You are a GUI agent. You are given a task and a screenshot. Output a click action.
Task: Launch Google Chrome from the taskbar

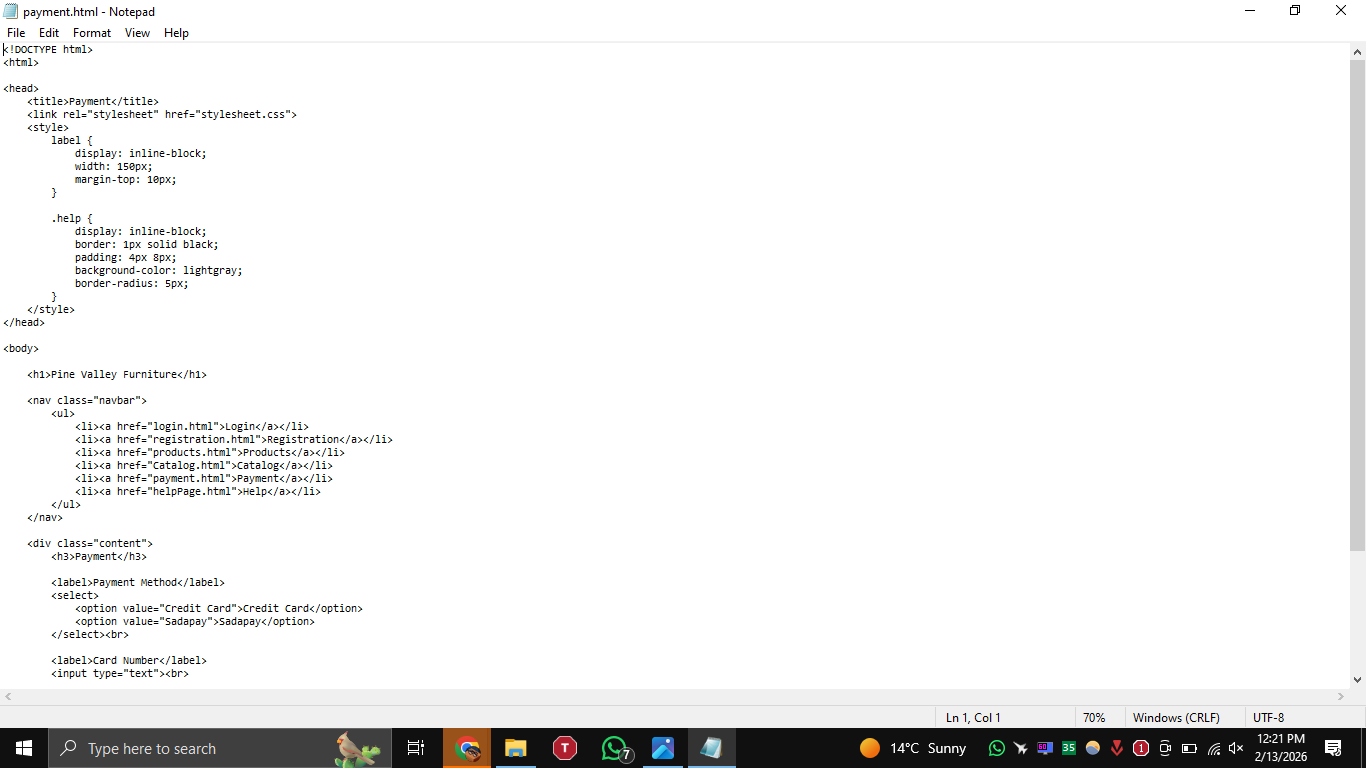[467, 747]
